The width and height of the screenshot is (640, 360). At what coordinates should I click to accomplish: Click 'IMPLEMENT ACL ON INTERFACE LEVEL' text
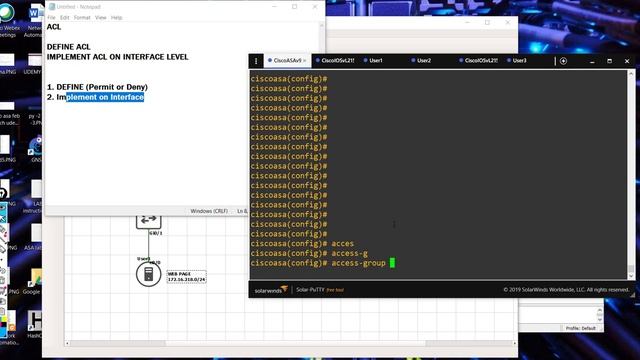coord(118,57)
